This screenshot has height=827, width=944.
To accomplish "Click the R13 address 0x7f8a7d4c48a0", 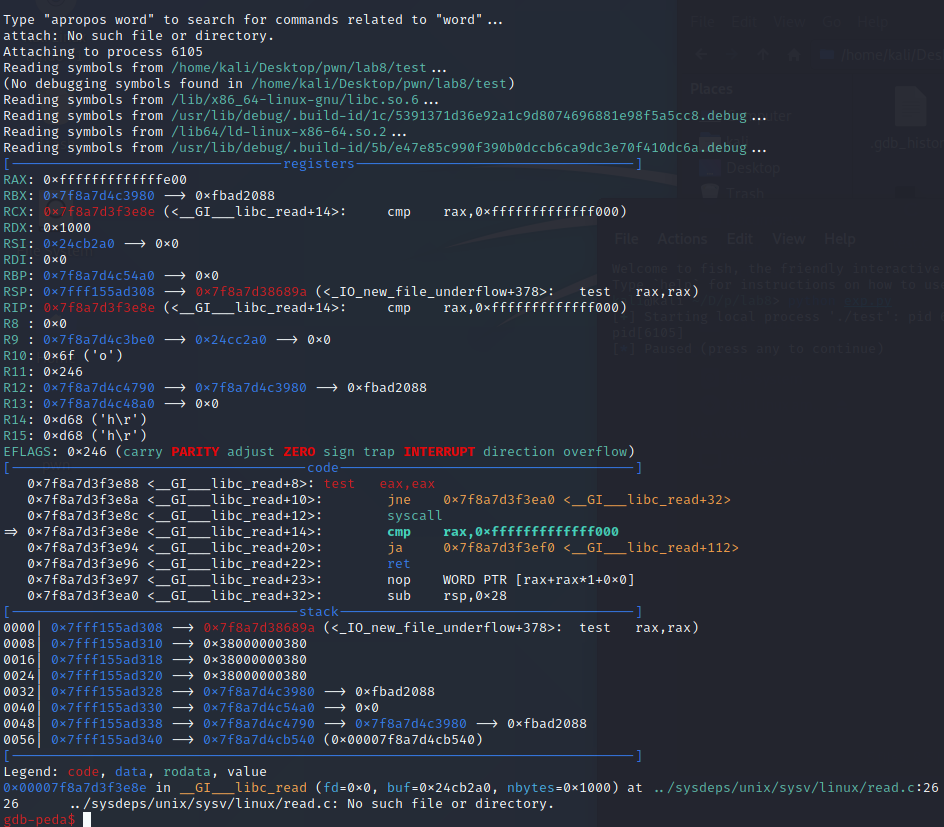I will 99,403.
